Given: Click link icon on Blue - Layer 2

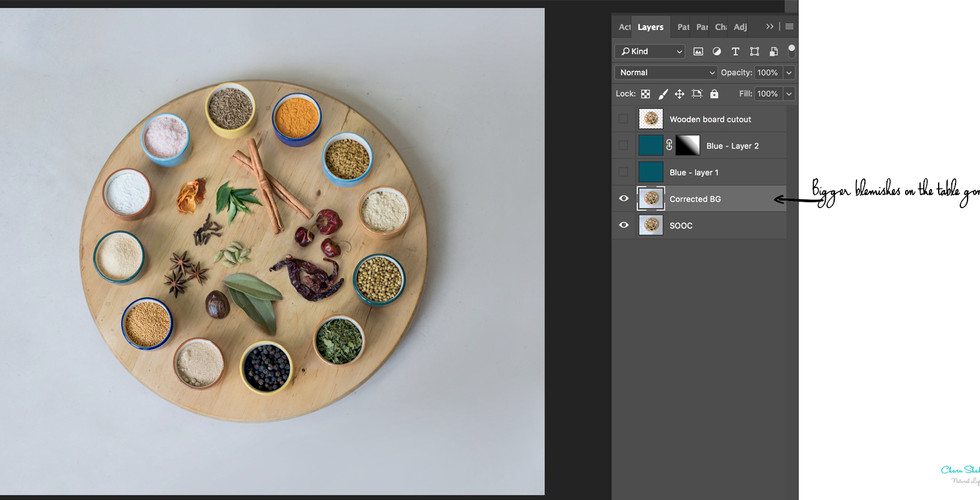Looking at the screenshot, I should [669, 146].
